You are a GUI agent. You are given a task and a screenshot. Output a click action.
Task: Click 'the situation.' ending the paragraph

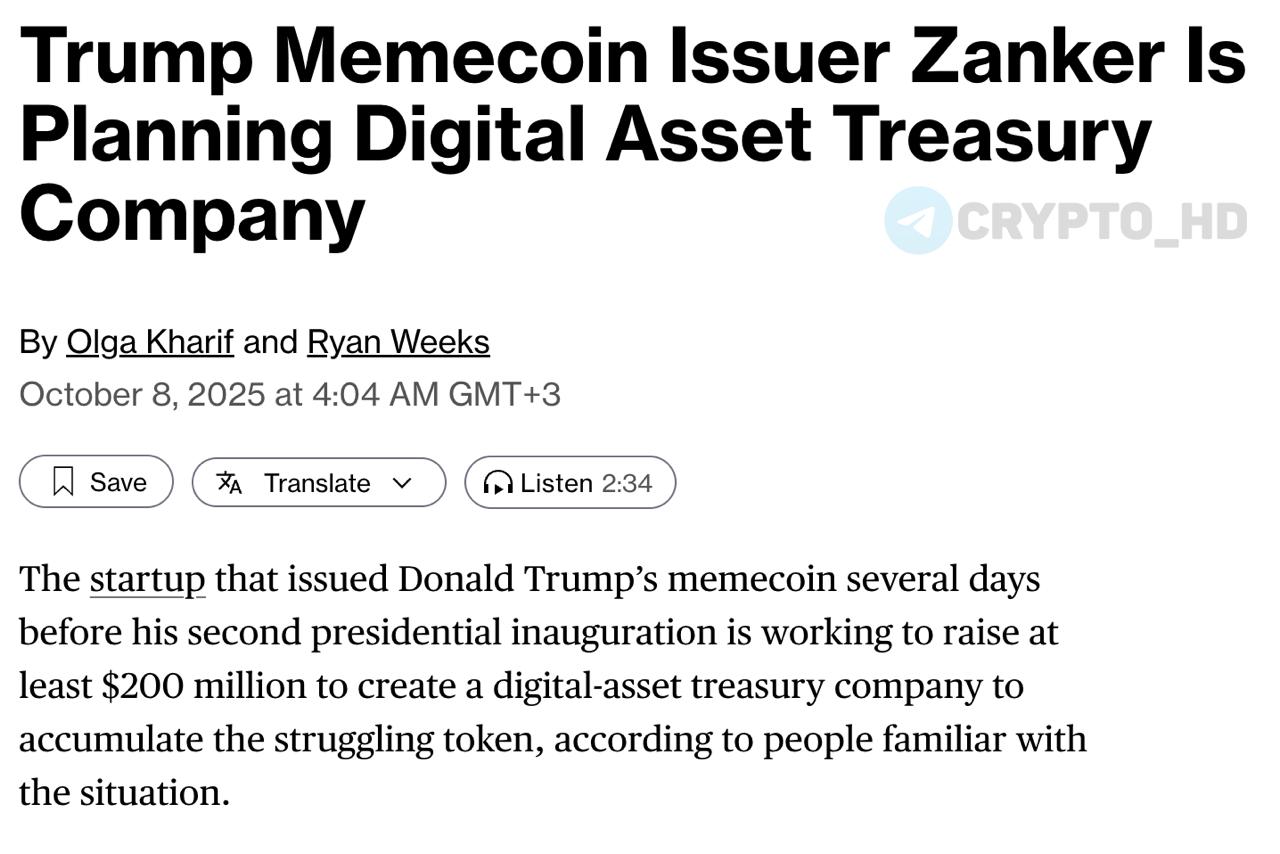pyautogui.click(x=125, y=793)
